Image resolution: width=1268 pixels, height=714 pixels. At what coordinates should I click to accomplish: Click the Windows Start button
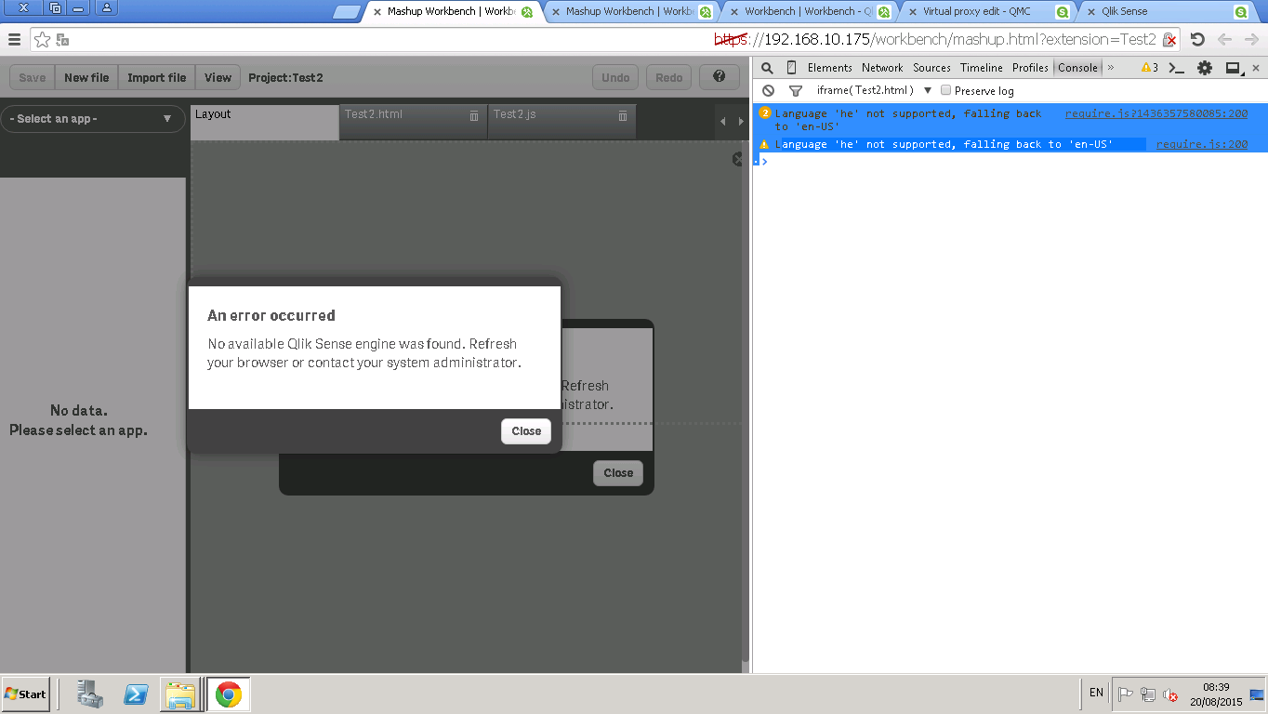(x=26, y=694)
